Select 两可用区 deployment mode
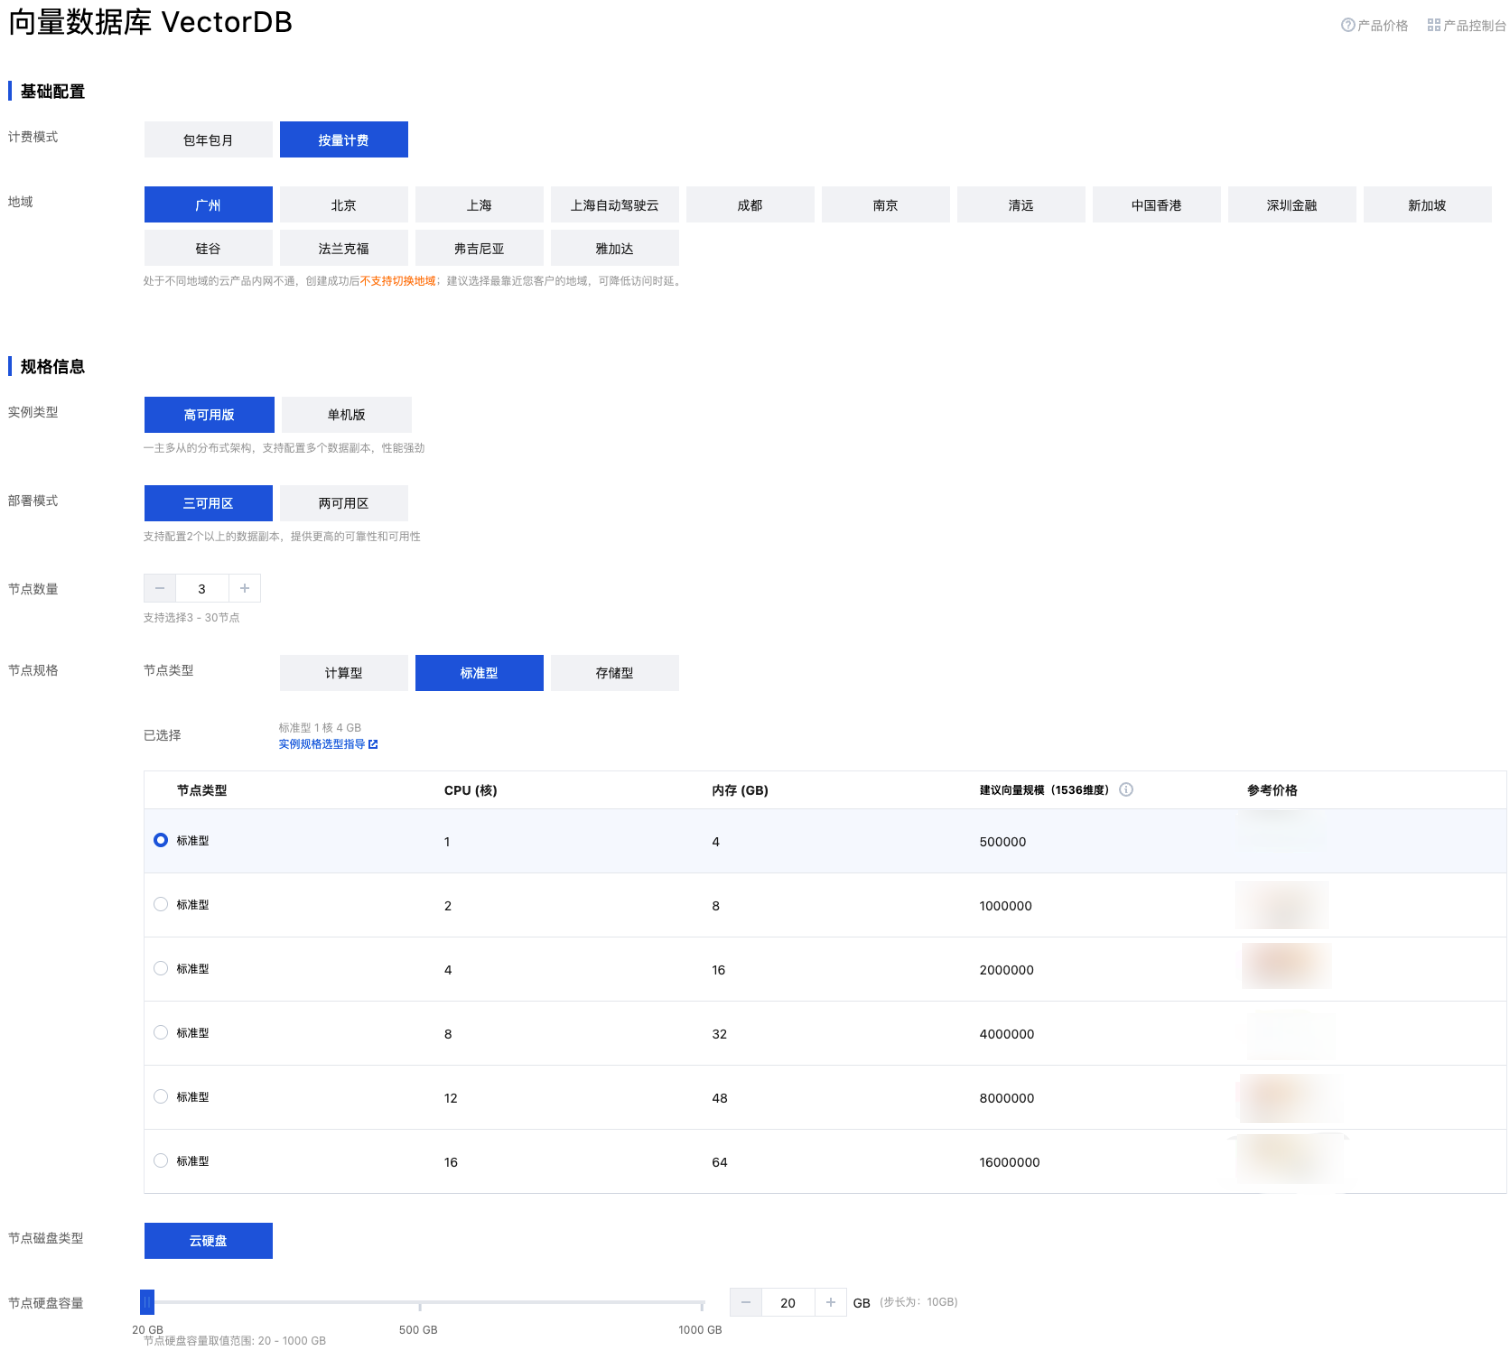This screenshot has width=1510, height=1362. point(343,504)
